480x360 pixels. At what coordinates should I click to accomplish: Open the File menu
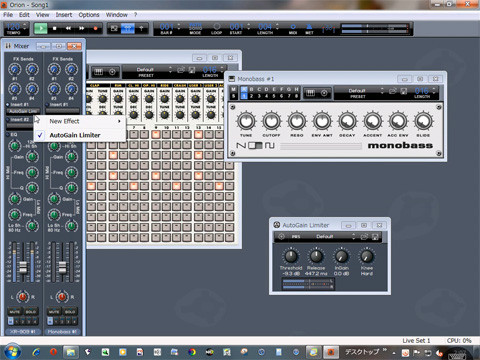point(8,15)
